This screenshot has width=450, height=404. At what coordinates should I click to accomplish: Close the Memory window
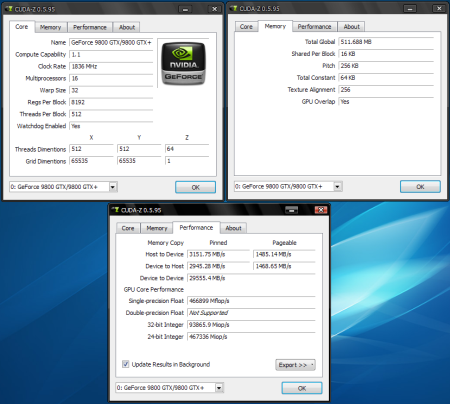coord(439,9)
